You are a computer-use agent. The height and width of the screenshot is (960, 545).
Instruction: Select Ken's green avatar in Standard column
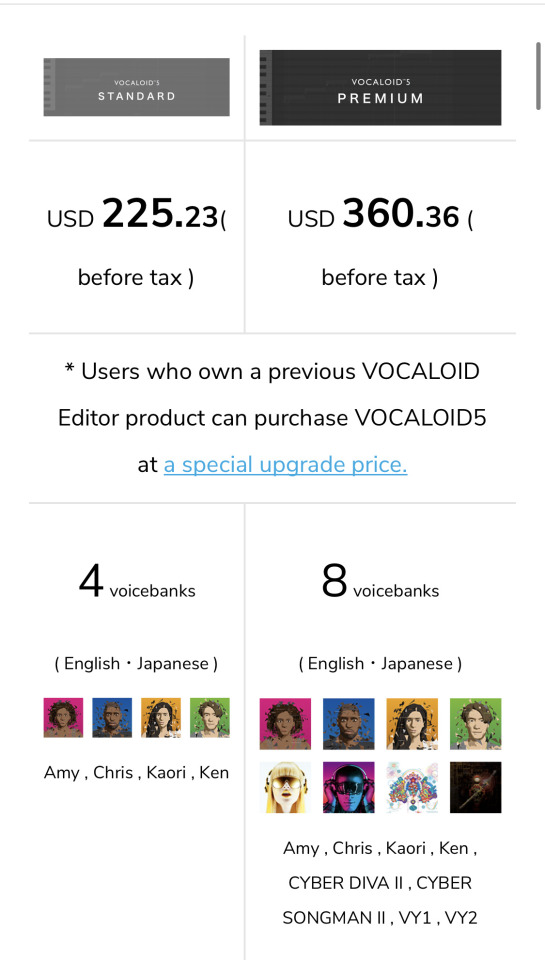coord(210,718)
